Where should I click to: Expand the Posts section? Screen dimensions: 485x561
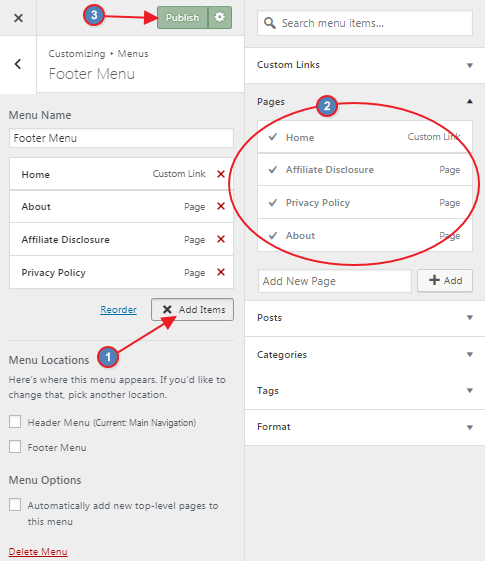click(365, 318)
